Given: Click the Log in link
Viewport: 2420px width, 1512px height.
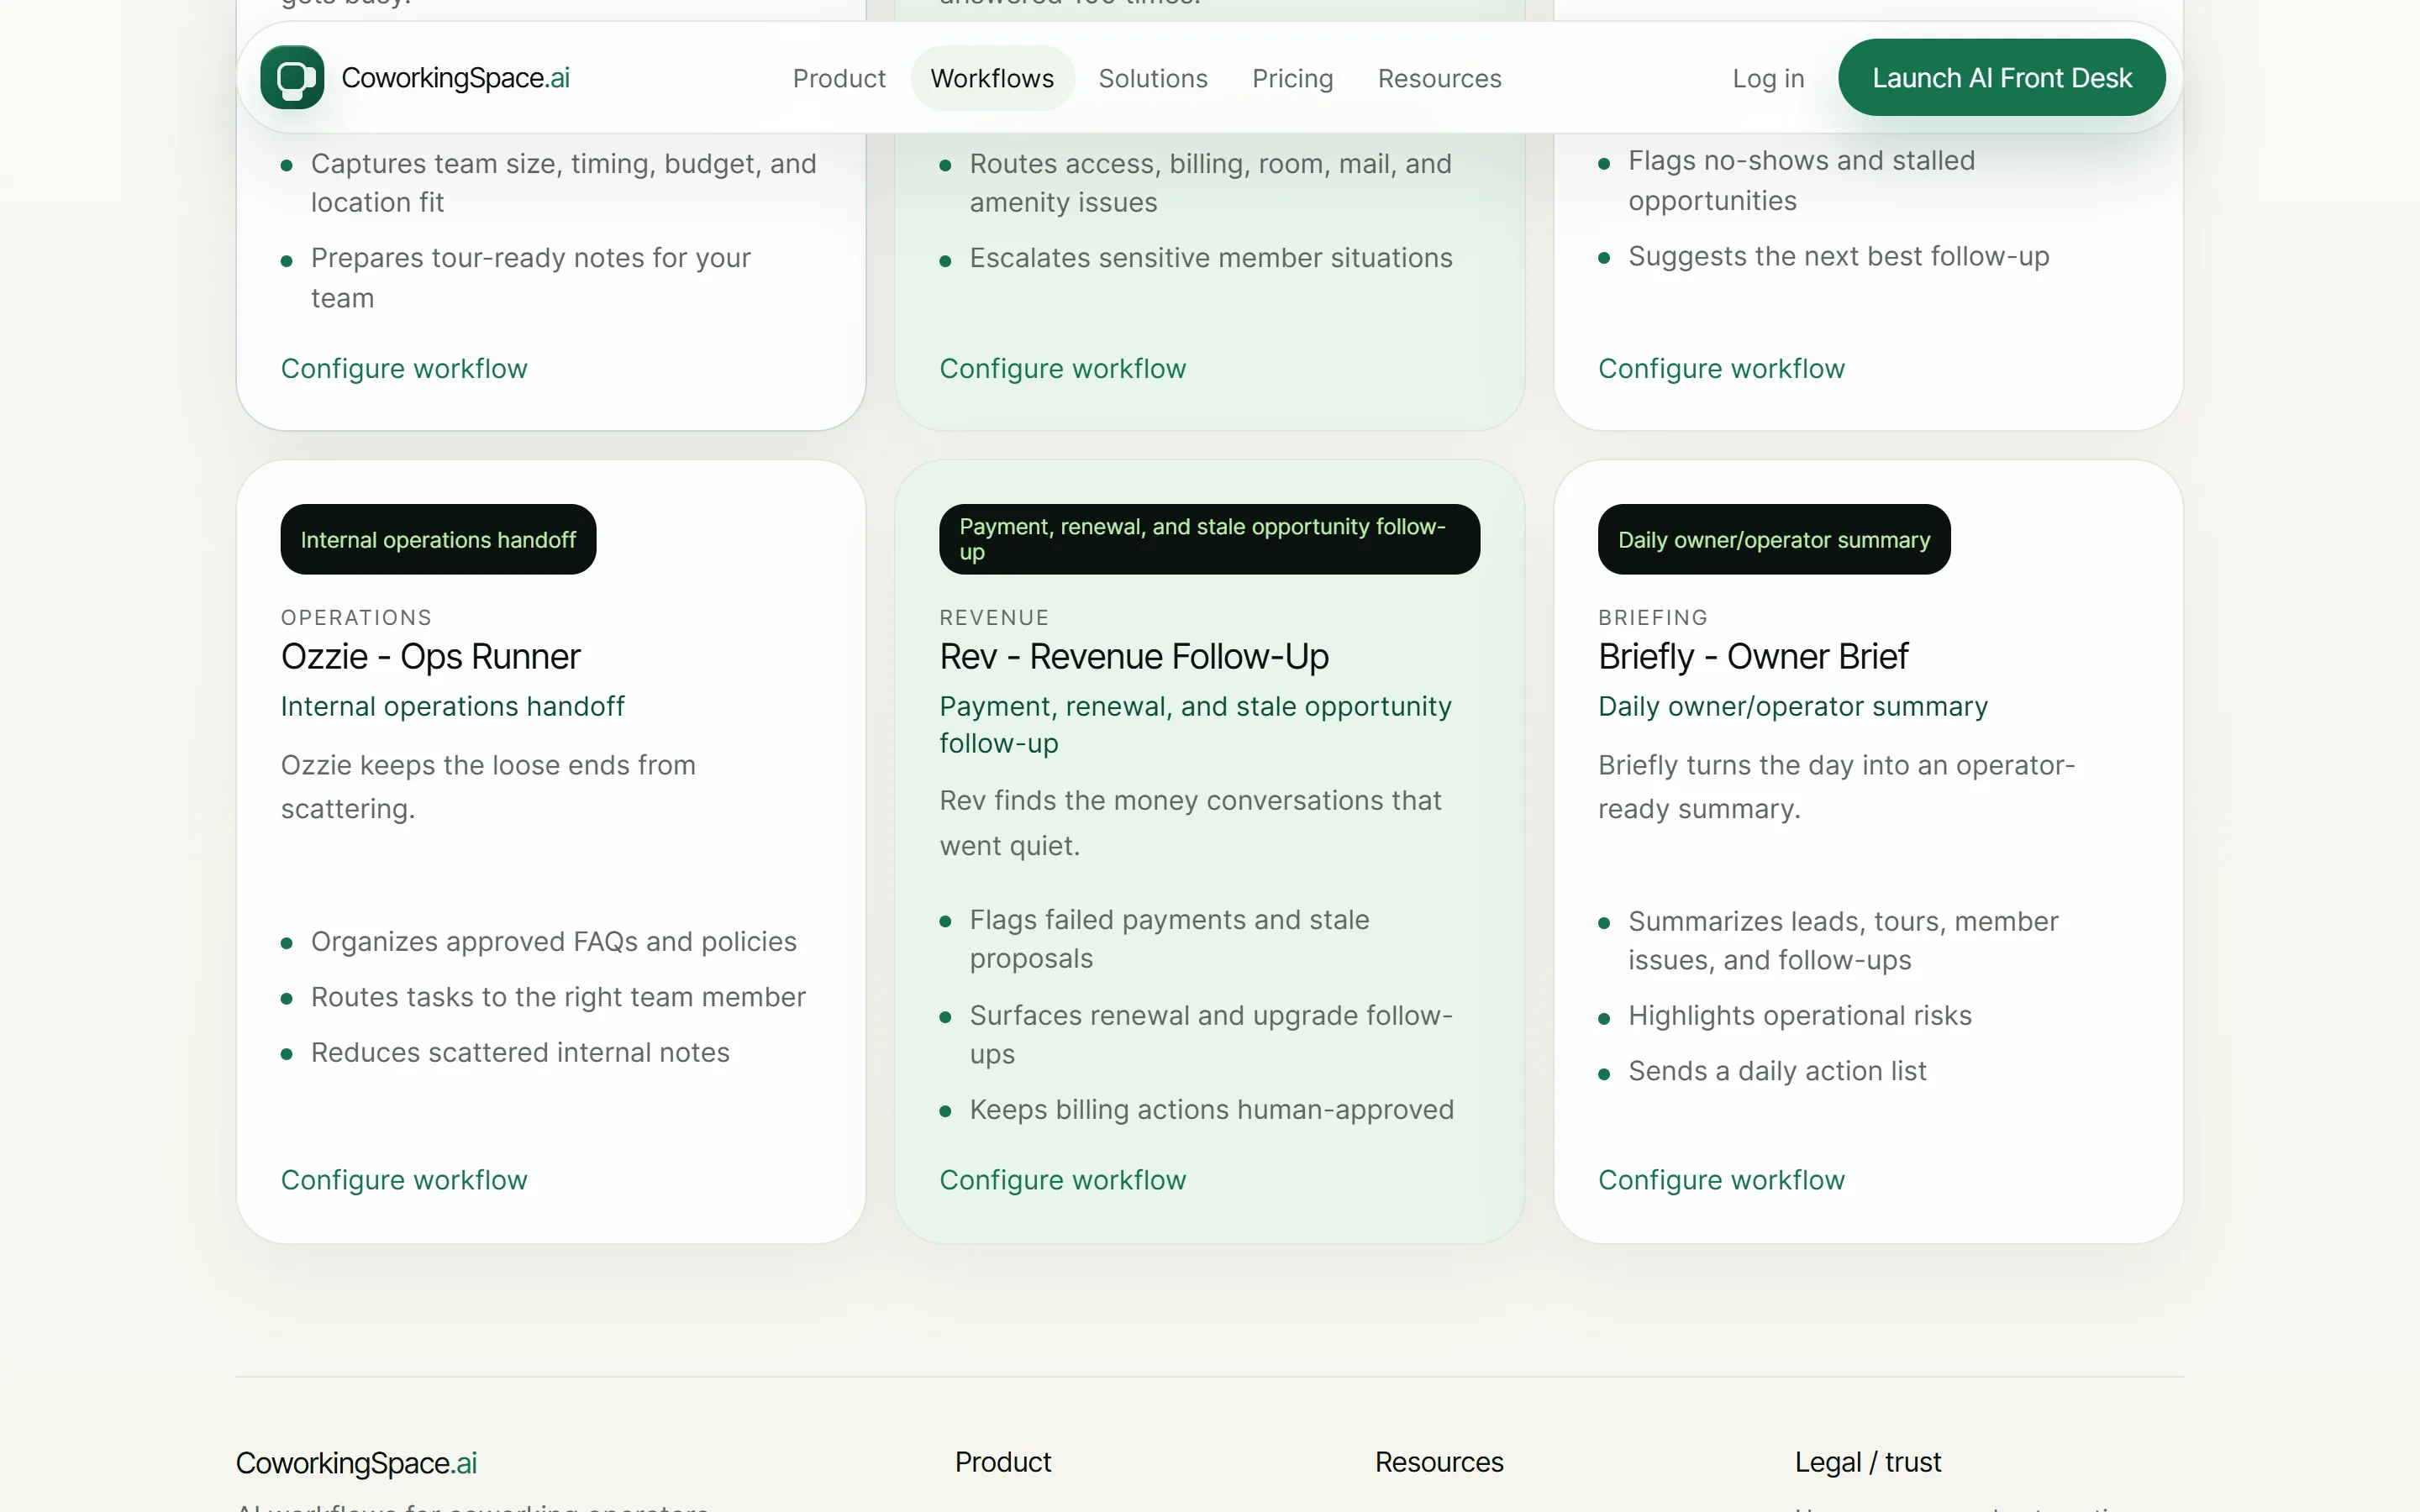Looking at the screenshot, I should click(1768, 78).
